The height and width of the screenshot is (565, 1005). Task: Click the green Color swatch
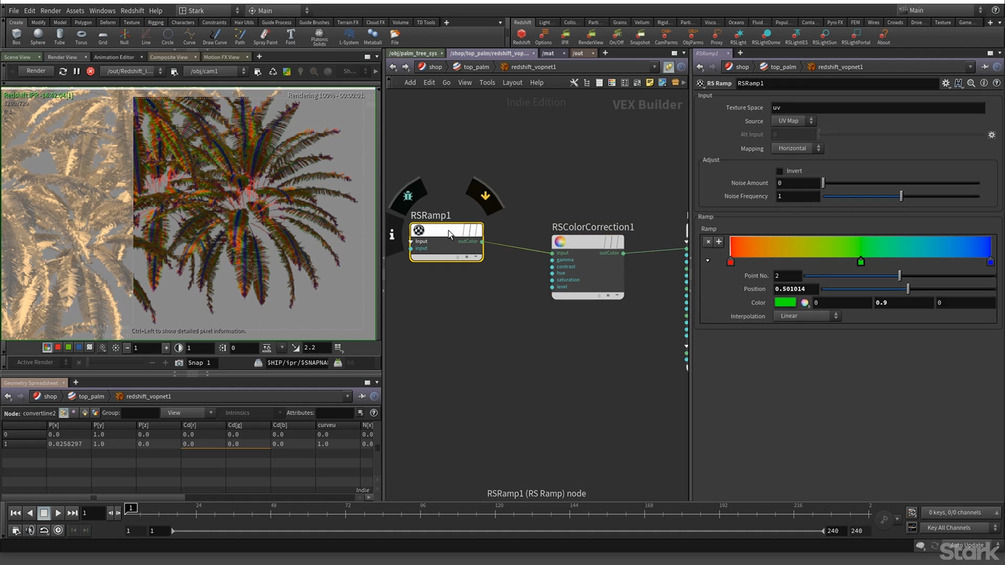785,302
